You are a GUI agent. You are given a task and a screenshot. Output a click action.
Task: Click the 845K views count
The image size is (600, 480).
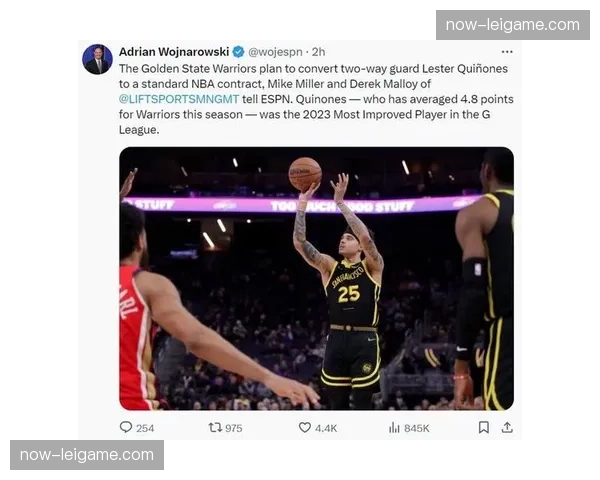tap(417, 428)
